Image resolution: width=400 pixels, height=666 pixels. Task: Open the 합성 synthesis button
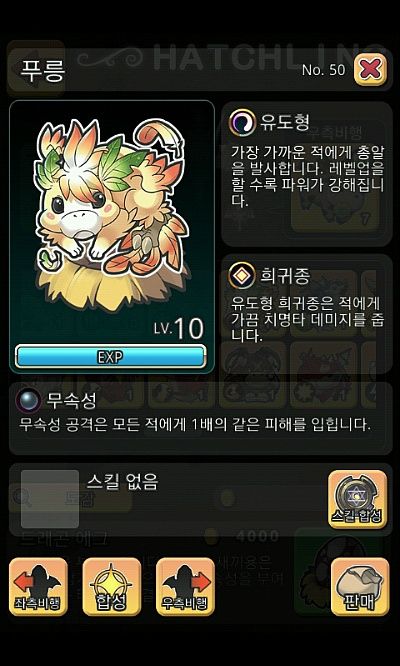[x=112, y=587]
